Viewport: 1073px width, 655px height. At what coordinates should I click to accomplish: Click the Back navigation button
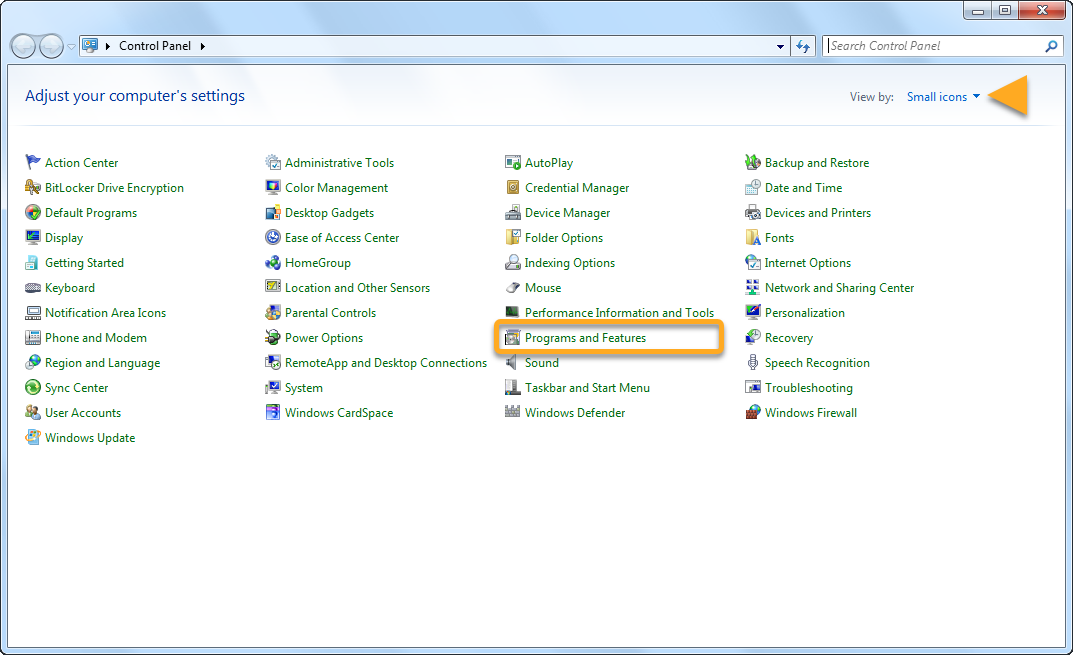point(24,46)
